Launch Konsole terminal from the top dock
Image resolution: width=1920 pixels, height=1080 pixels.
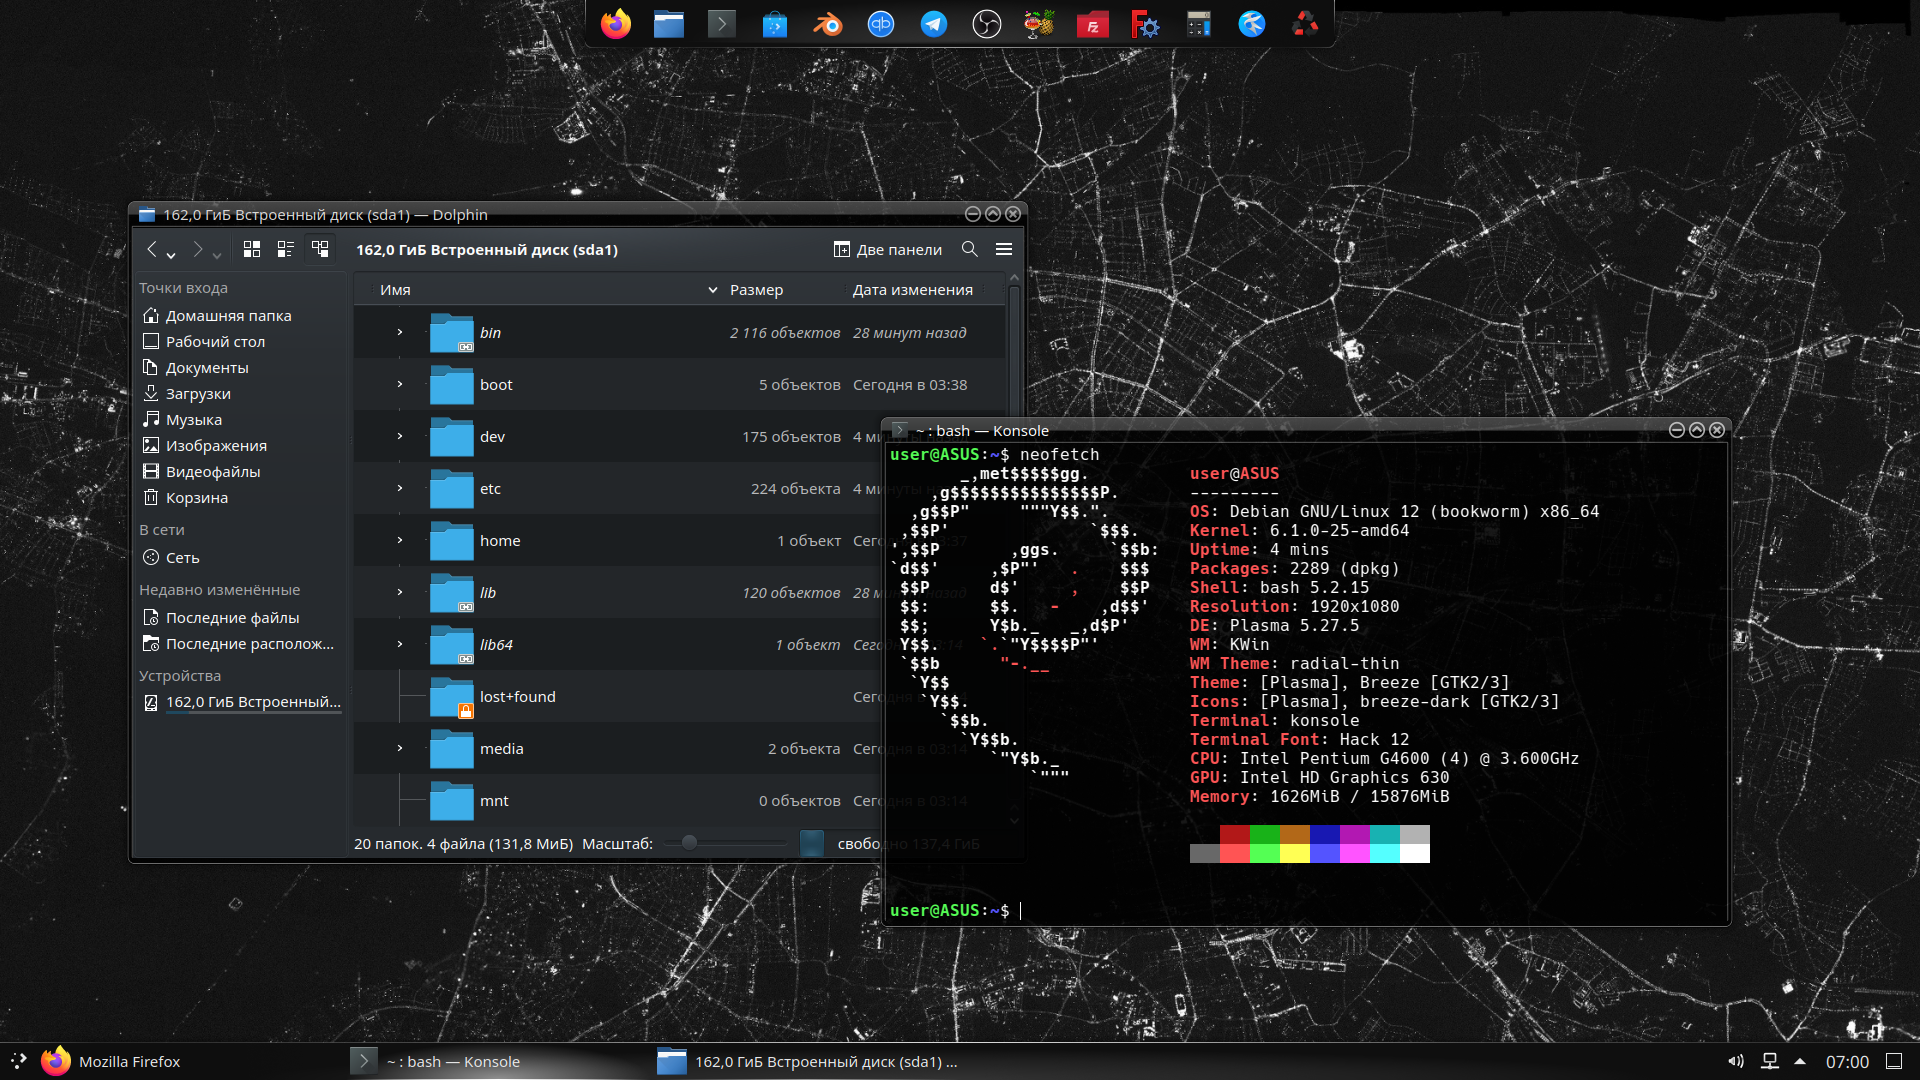coord(722,23)
